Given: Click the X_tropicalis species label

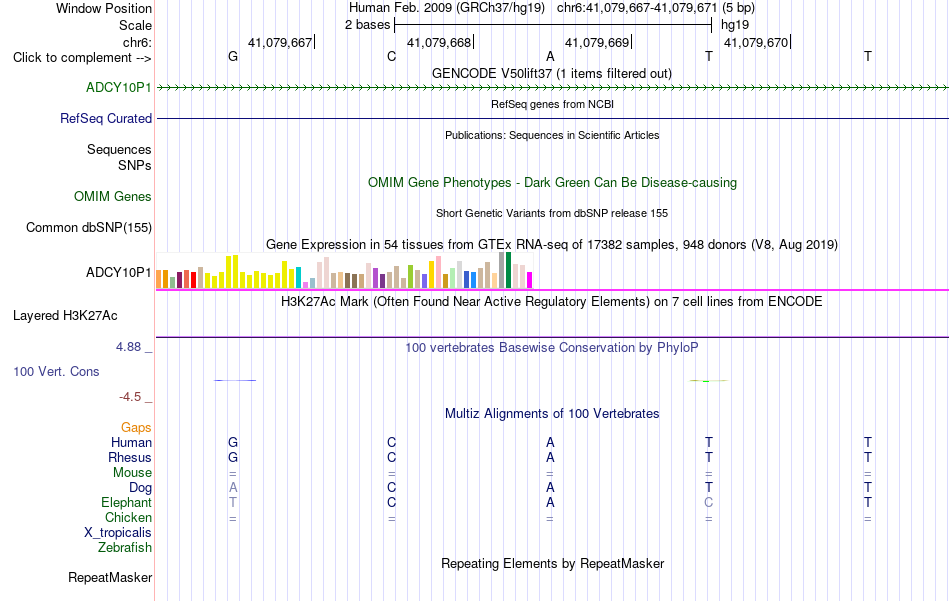Looking at the screenshot, I should click(x=118, y=533).
